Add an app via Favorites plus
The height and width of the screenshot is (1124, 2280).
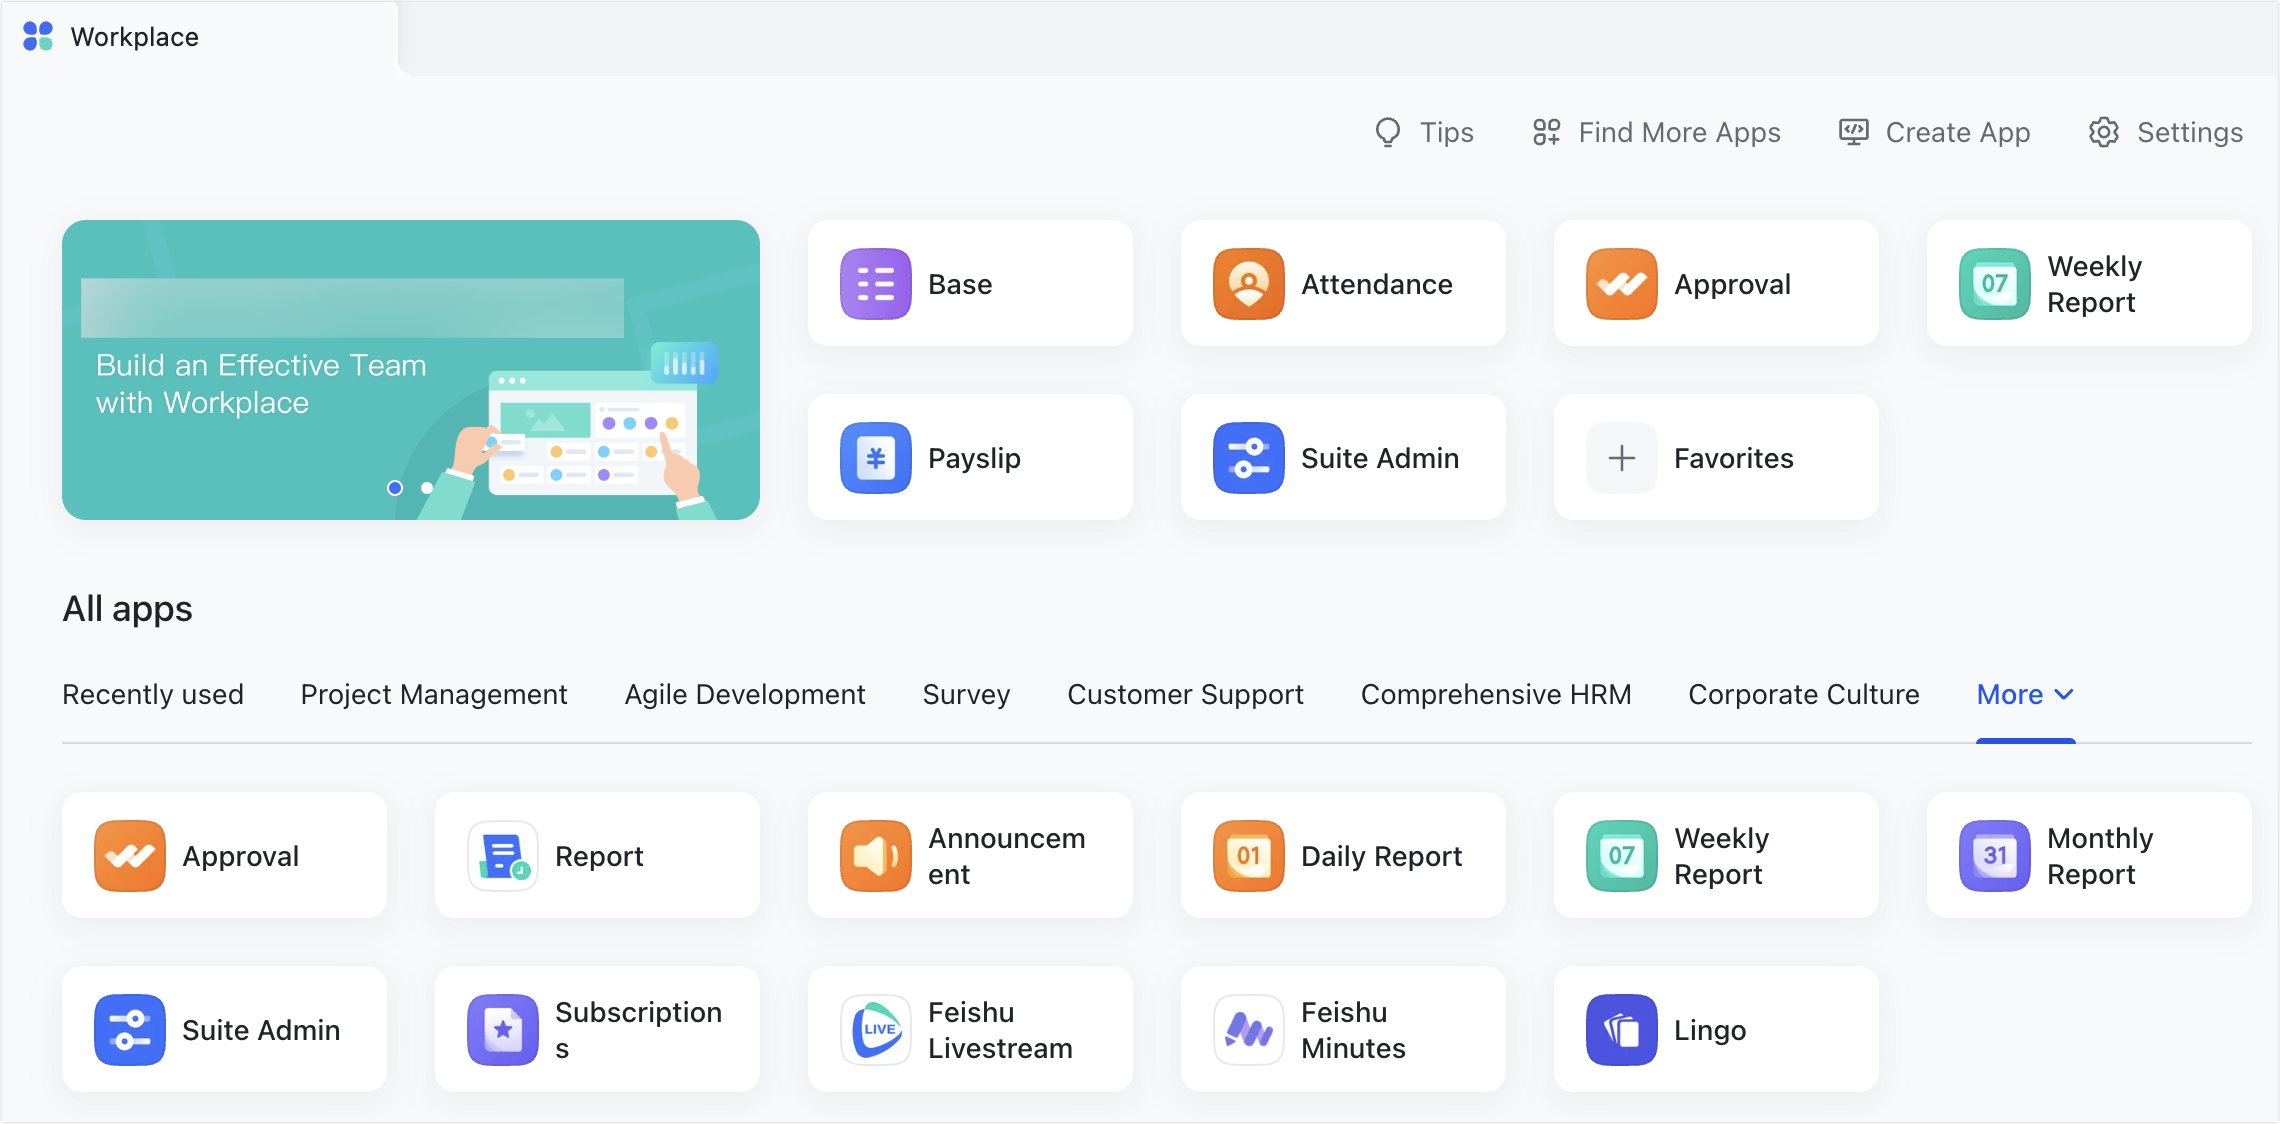tap(1621, 458)
